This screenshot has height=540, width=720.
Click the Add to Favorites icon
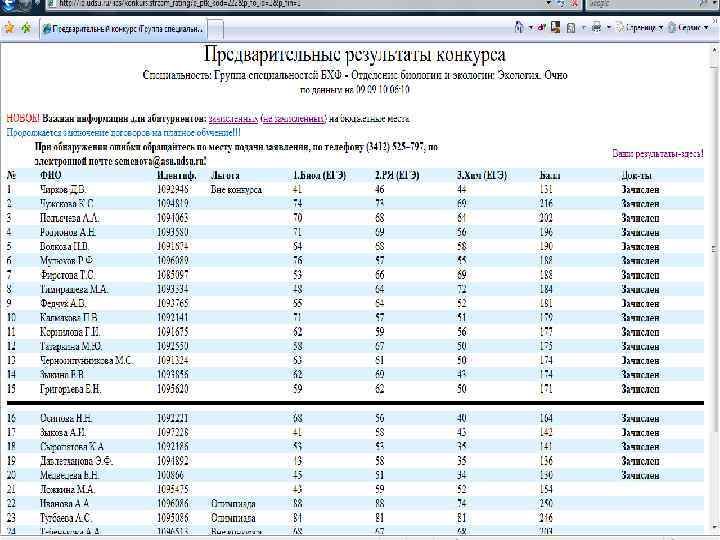[26, 28]
